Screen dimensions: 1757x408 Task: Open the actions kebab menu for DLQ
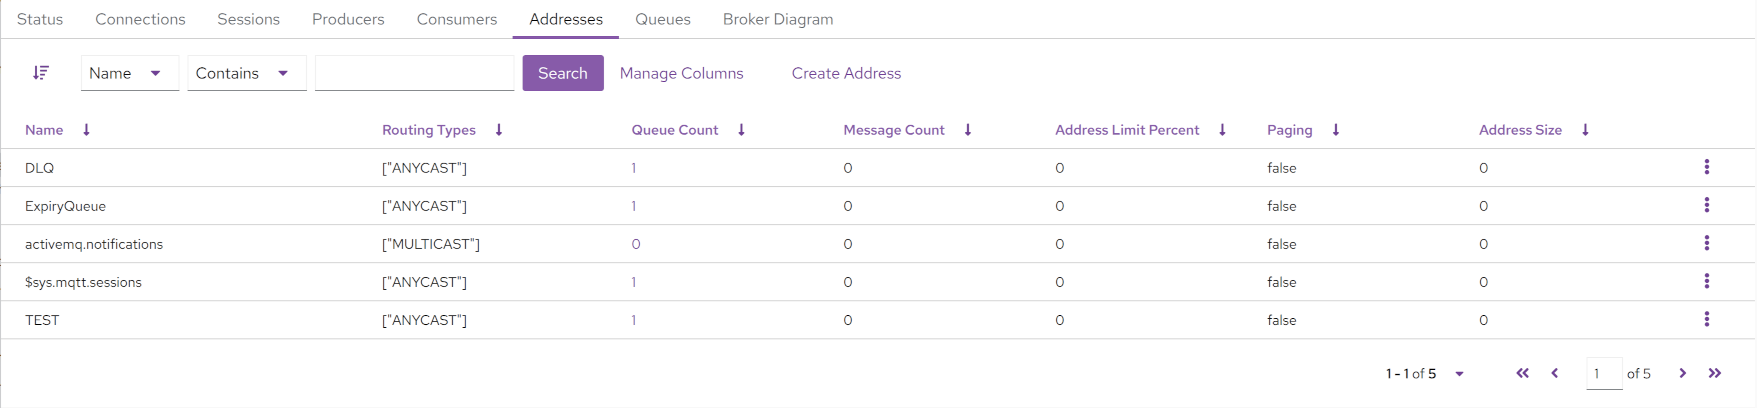click(1707, 167)
